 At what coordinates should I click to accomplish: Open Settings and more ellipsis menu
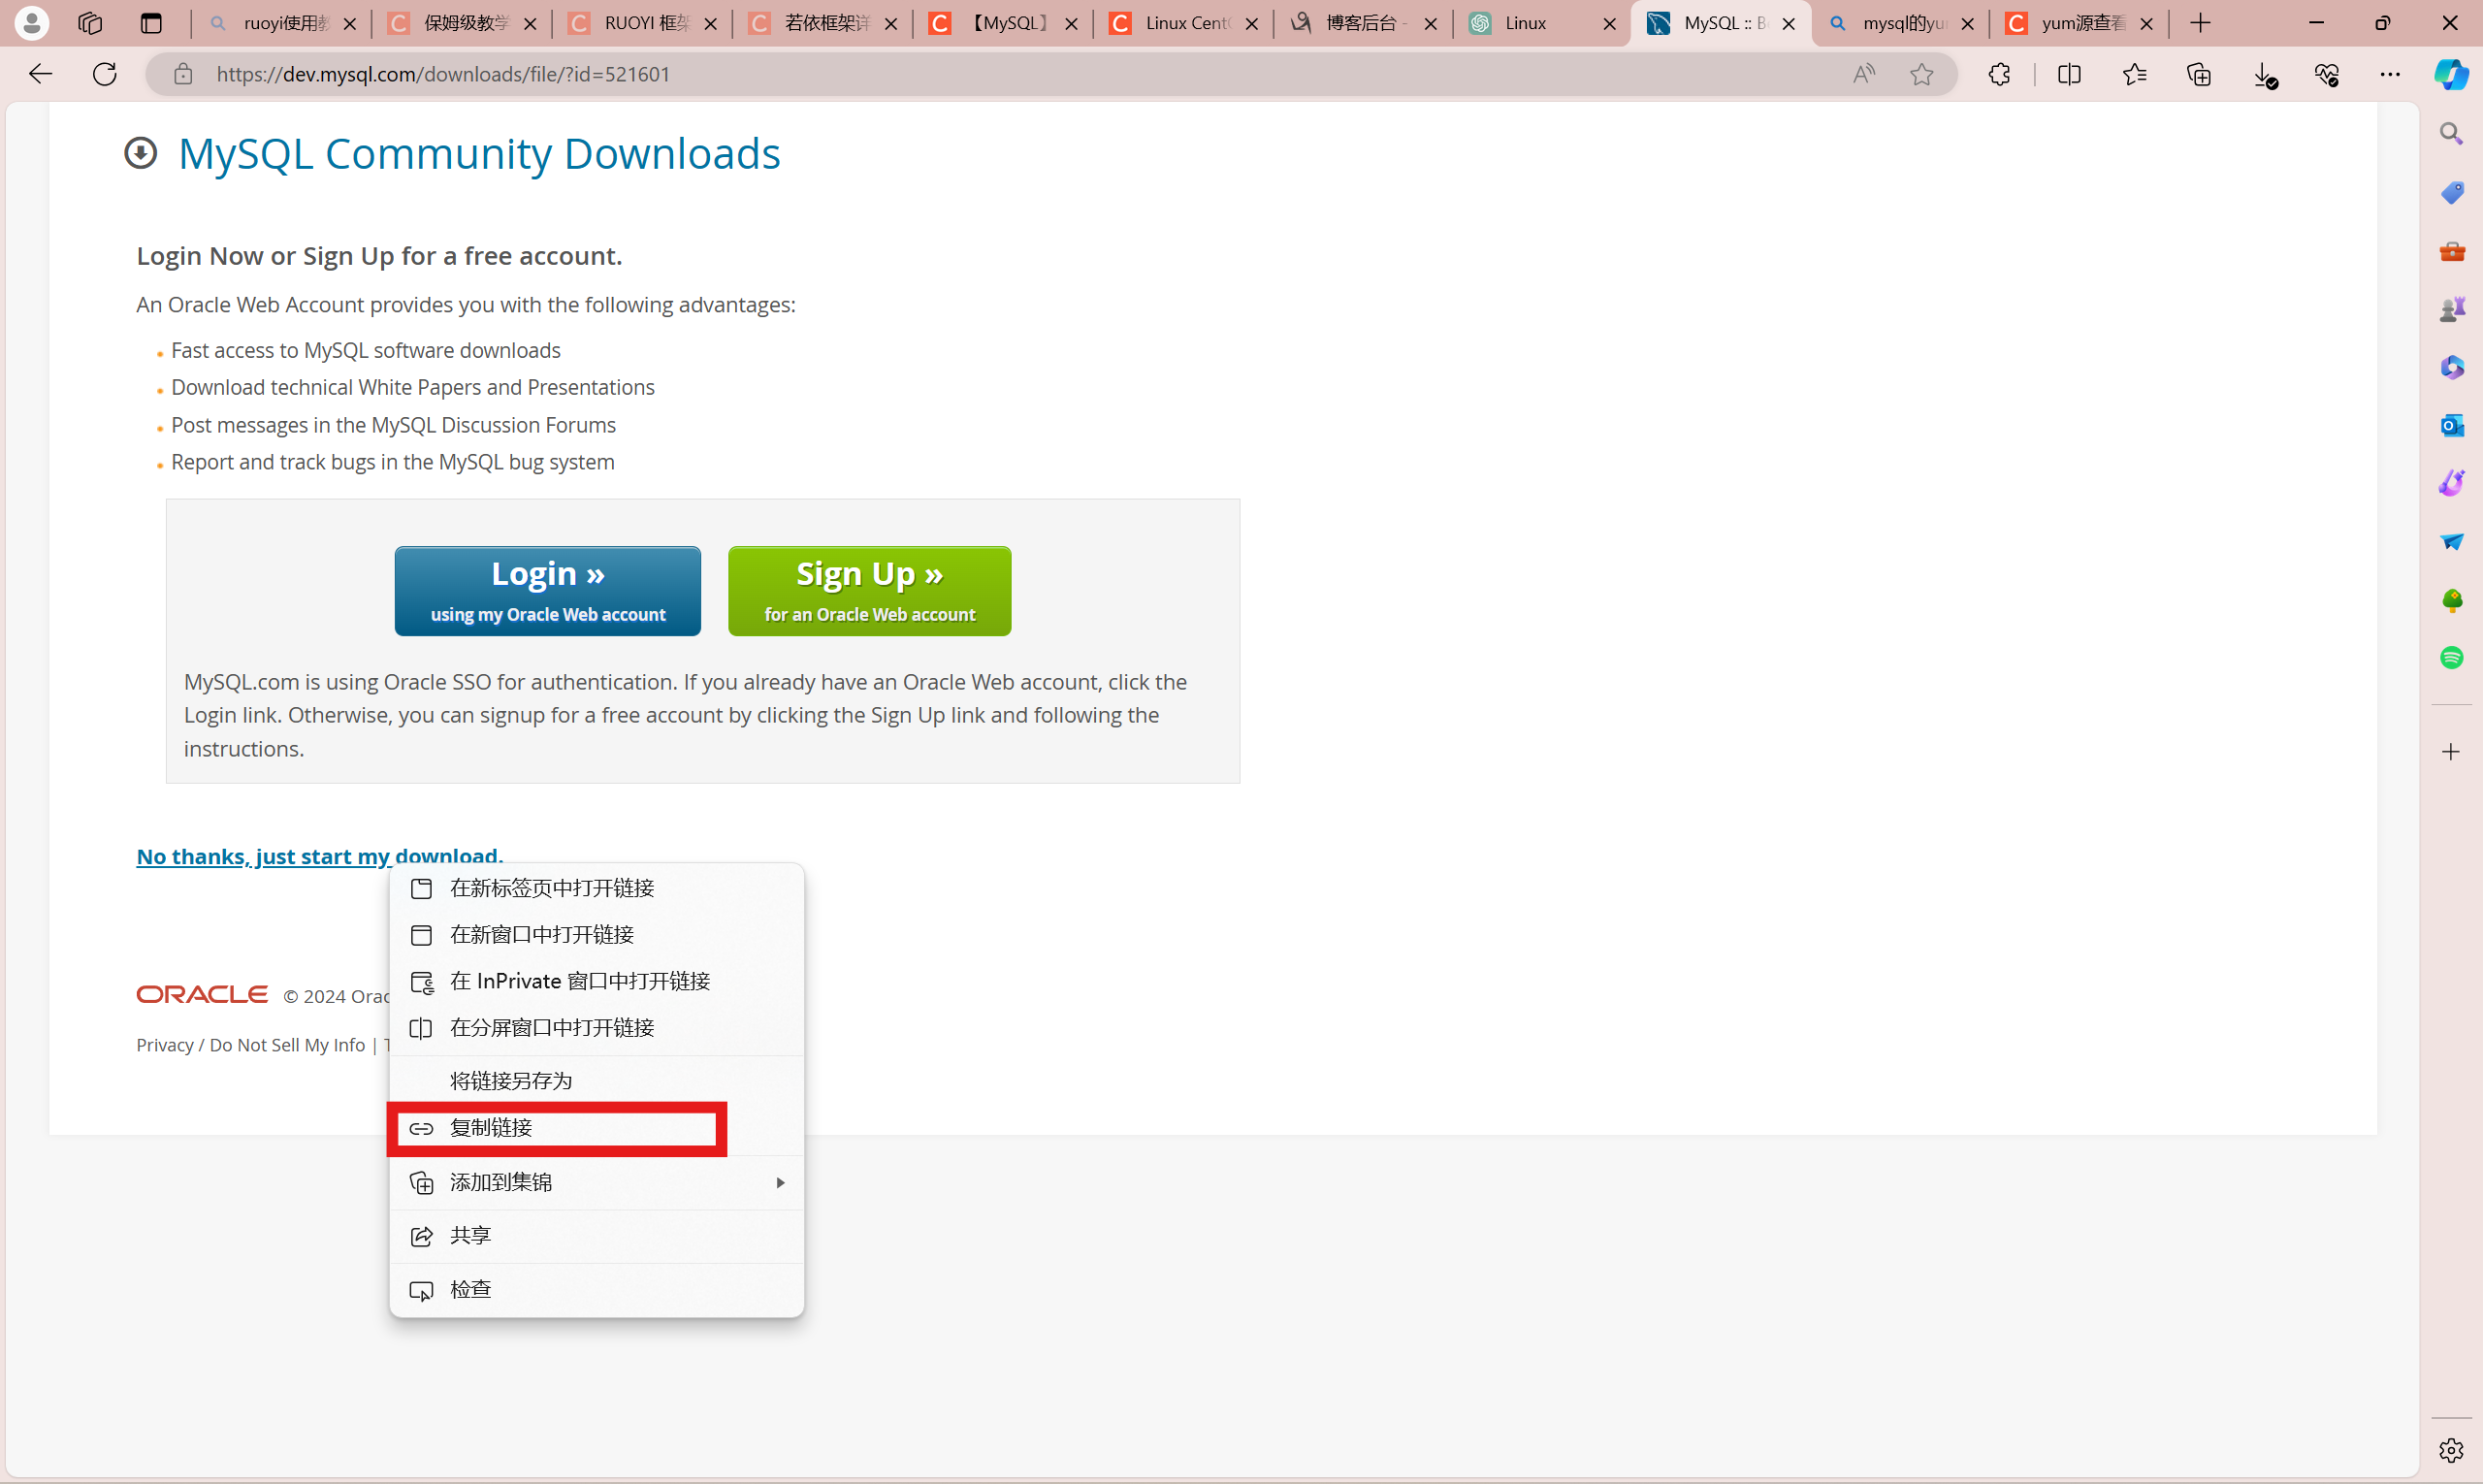[2390, 74]
